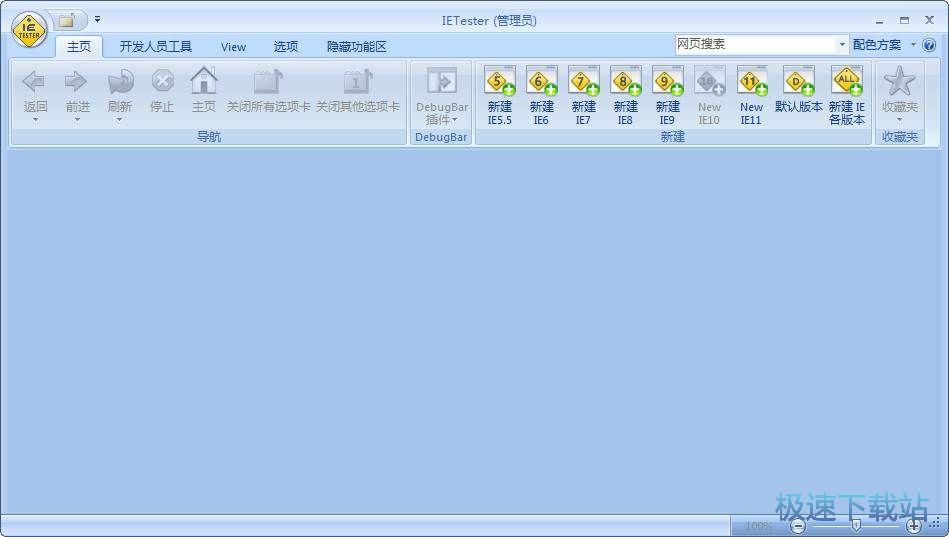Image resolution: width=949 pixels, height=537 pixels.
Task: Select the View ribbon tab
Action: pos(233,47)
